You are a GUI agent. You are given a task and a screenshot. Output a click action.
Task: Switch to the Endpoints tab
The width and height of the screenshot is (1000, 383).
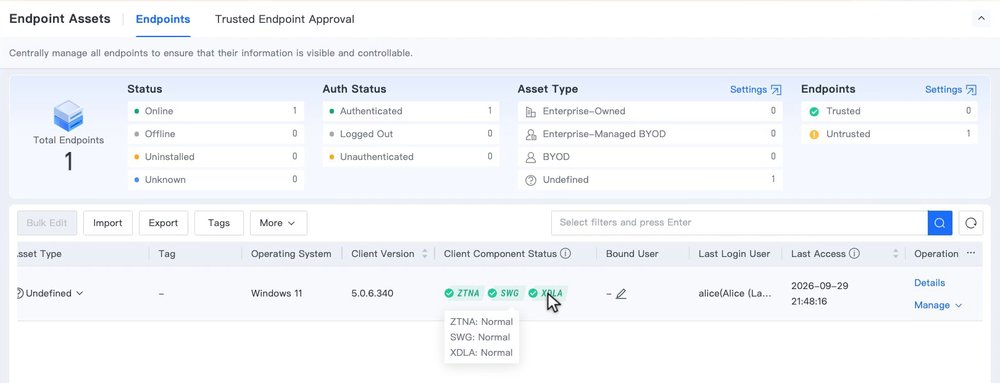(163, 19)
